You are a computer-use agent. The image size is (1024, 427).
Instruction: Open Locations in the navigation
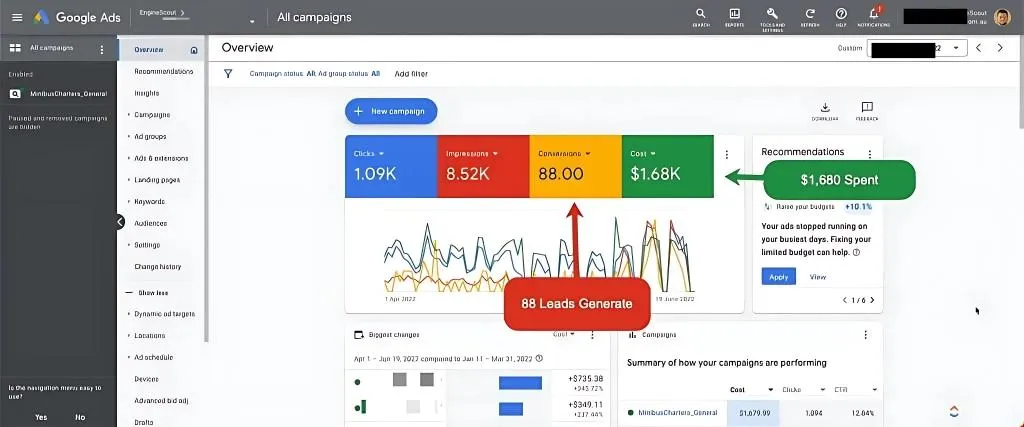[150, 336]
